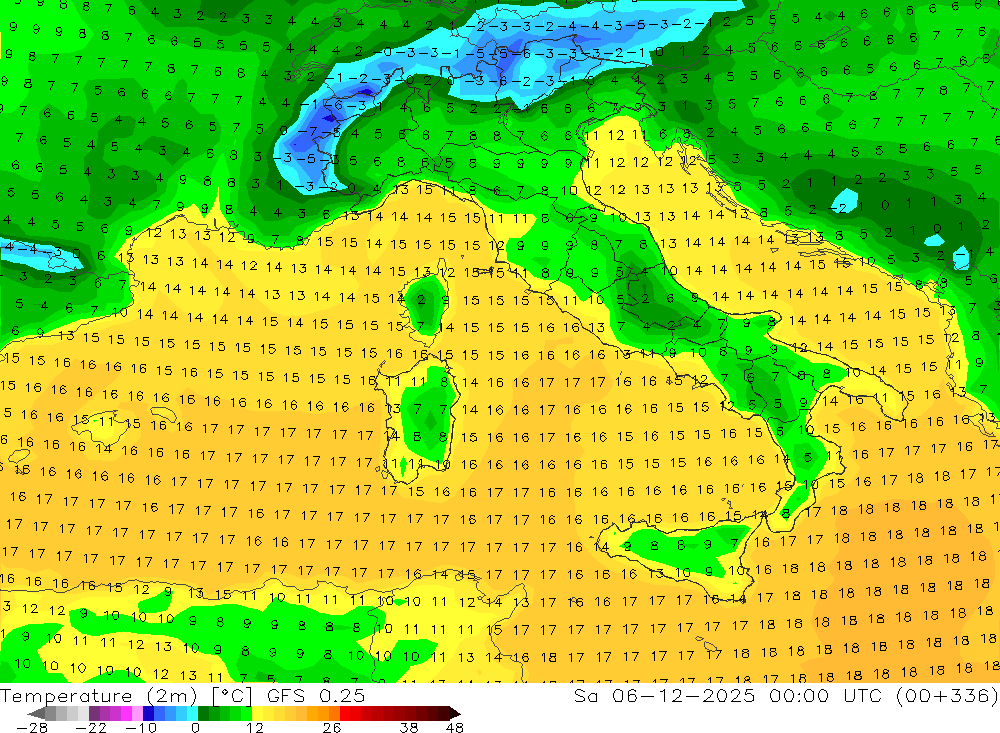Pick the bright magenta legend swatch
The height and width of the screenshot is (733, 1000).
pyautogui.click(x=126, y=713)
